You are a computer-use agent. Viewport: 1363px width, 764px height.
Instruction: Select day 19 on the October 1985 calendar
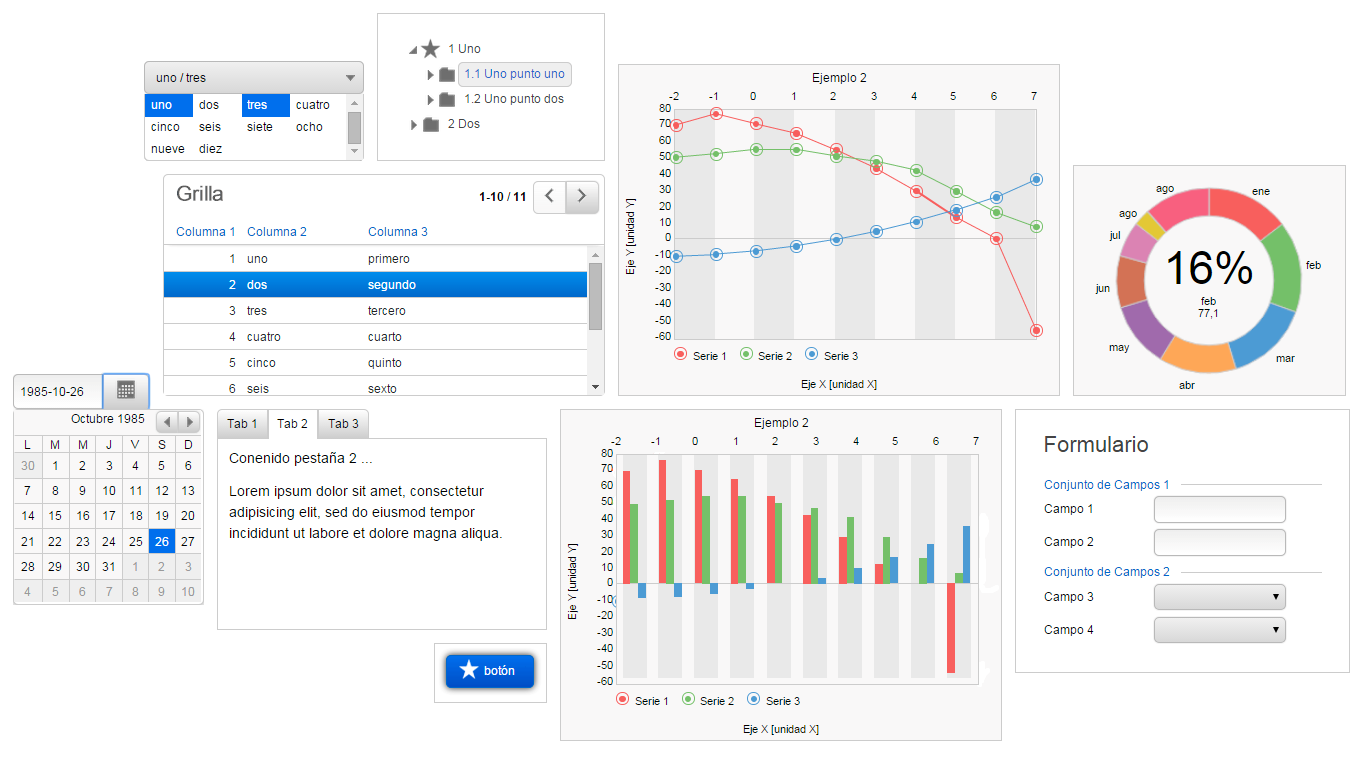pos(161,515)
